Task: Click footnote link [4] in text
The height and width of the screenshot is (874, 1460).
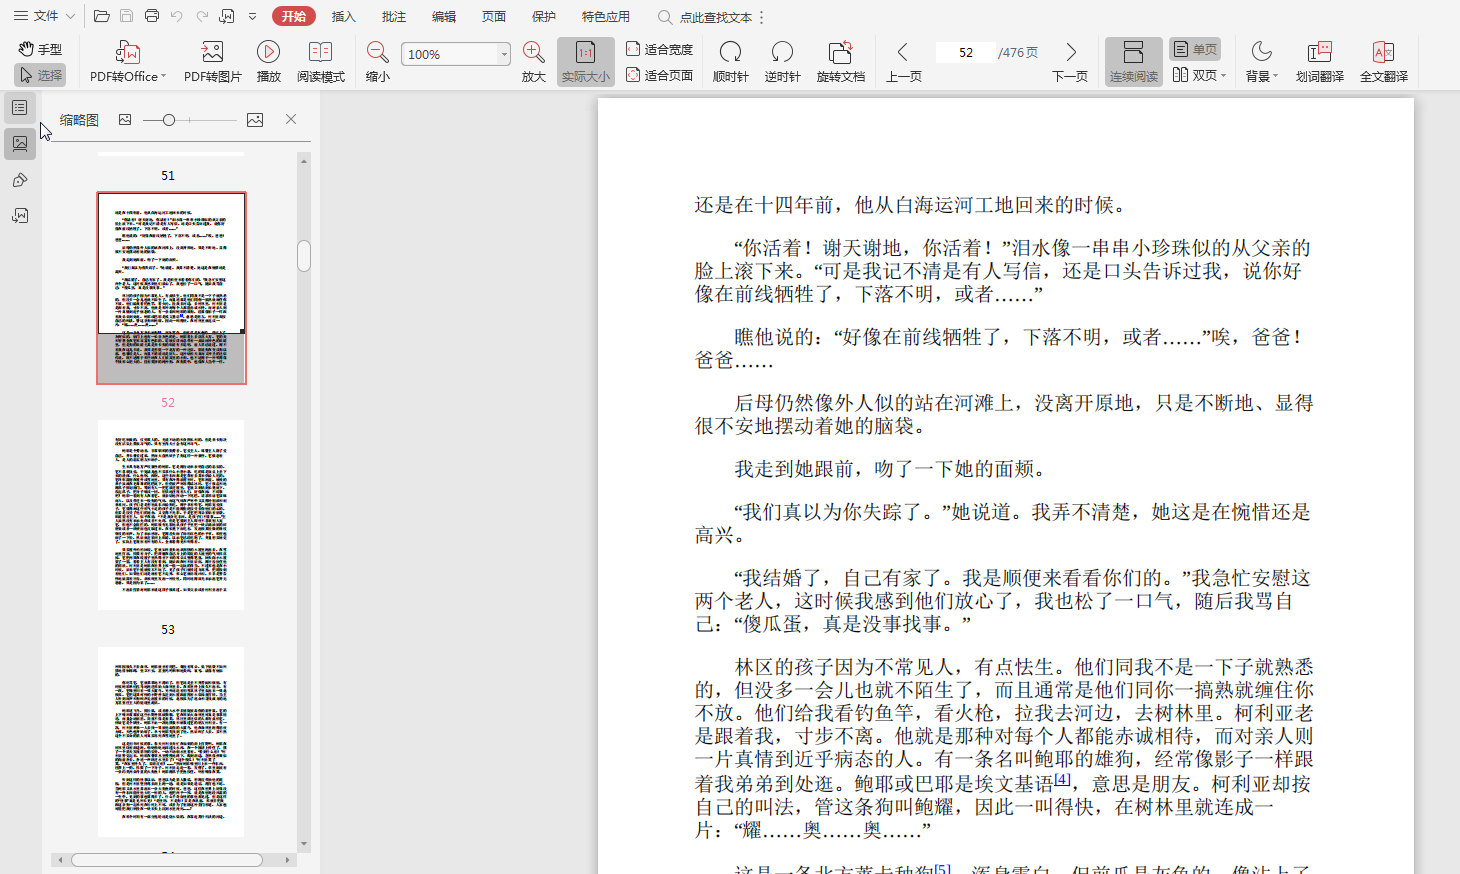Action: click(1062, 779)
